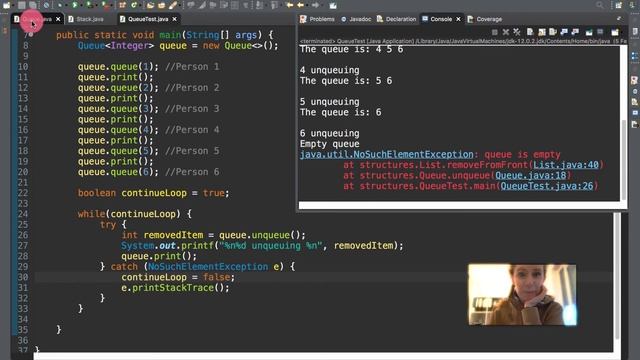Screen dimensions: 640x360
Task: Click the webcam video thumbnail
Action: [x=522, y=295]
